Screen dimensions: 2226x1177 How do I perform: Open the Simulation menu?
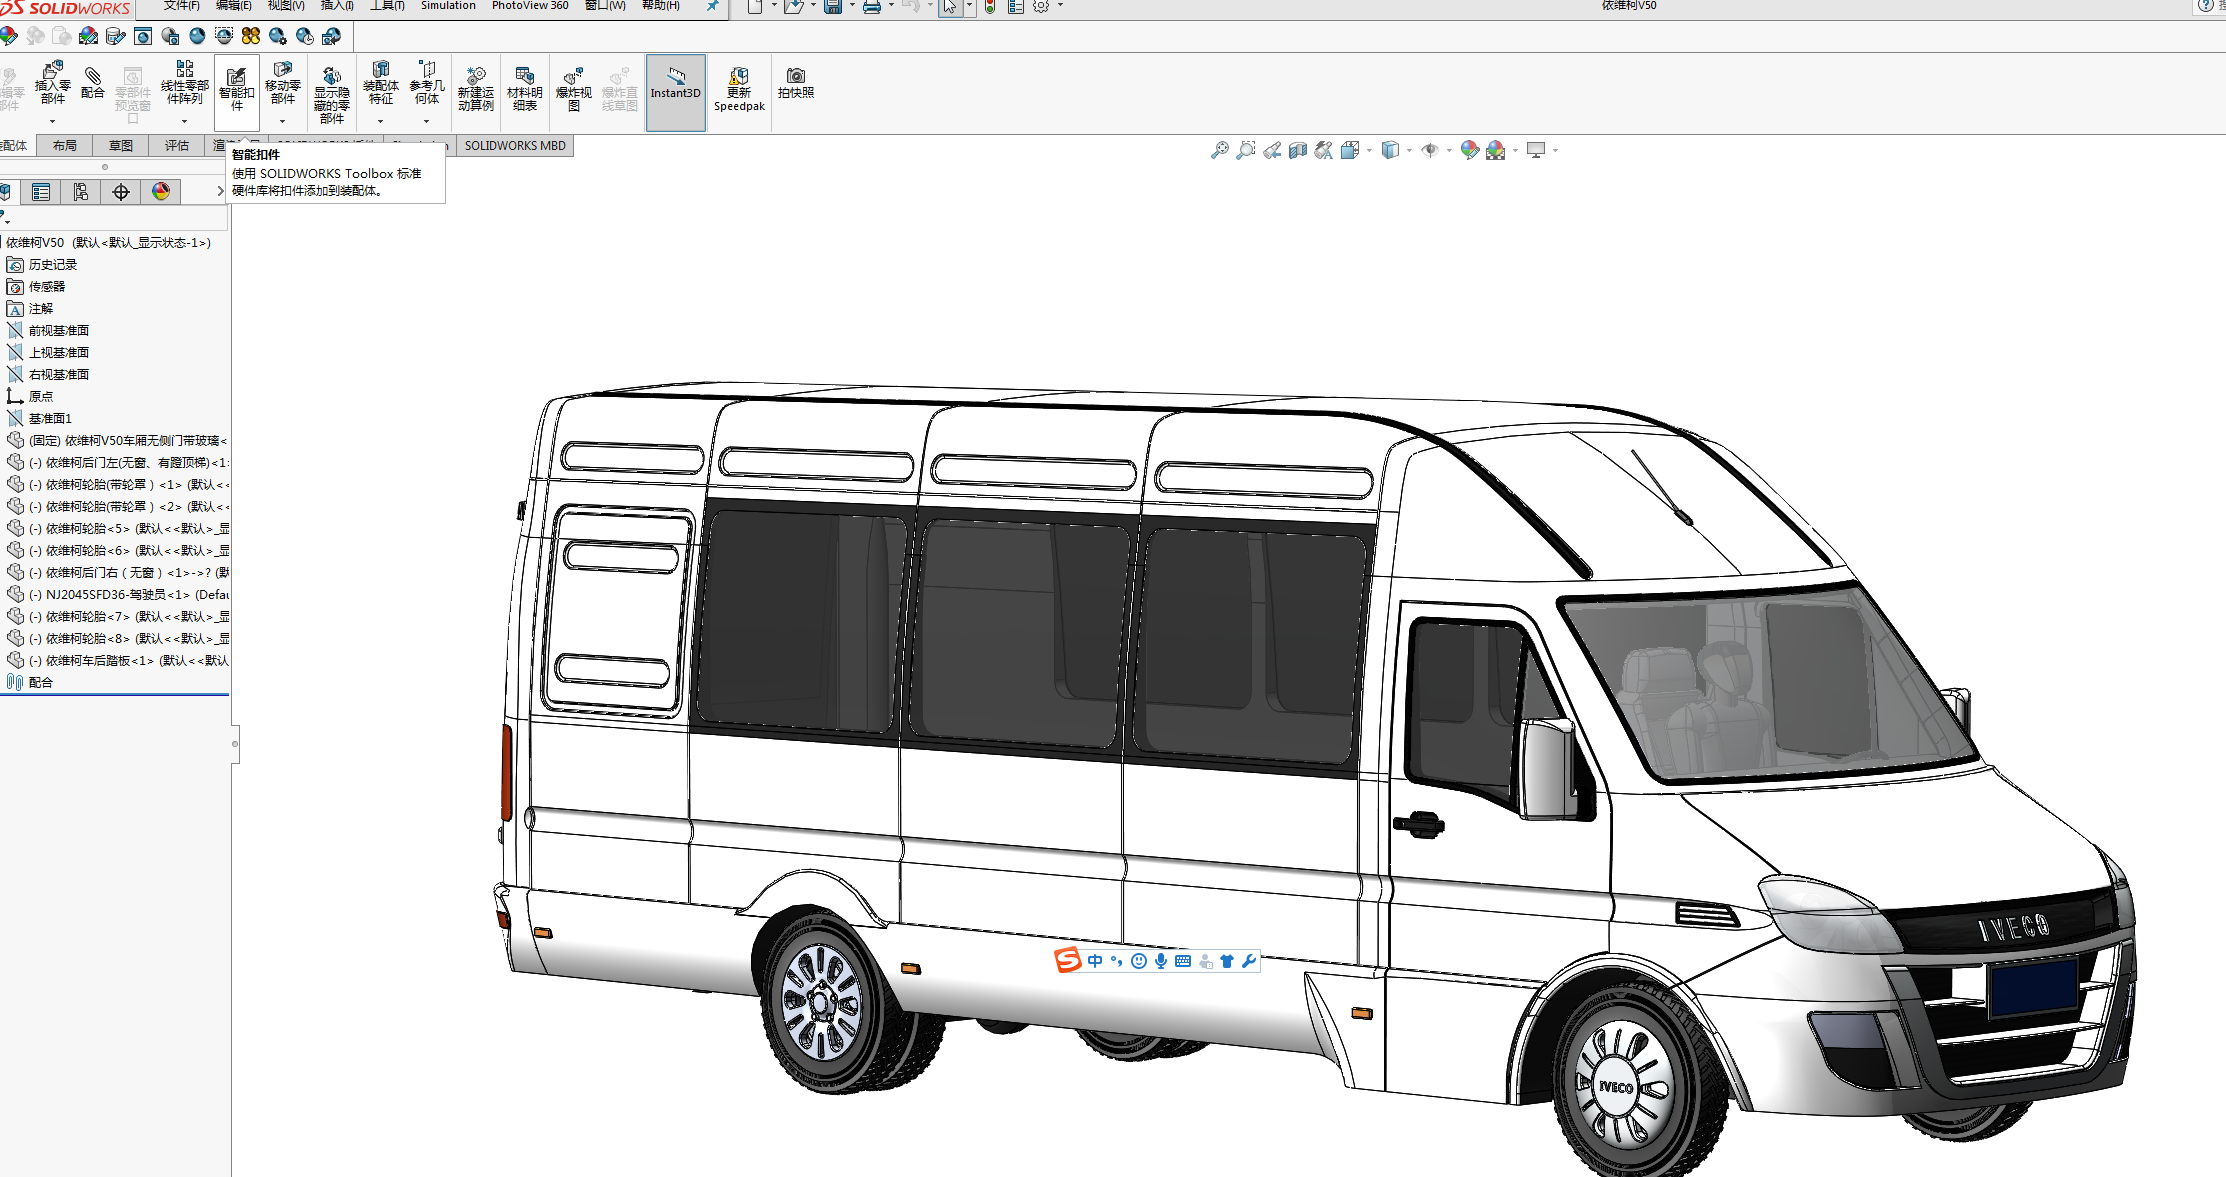(448, 6)
